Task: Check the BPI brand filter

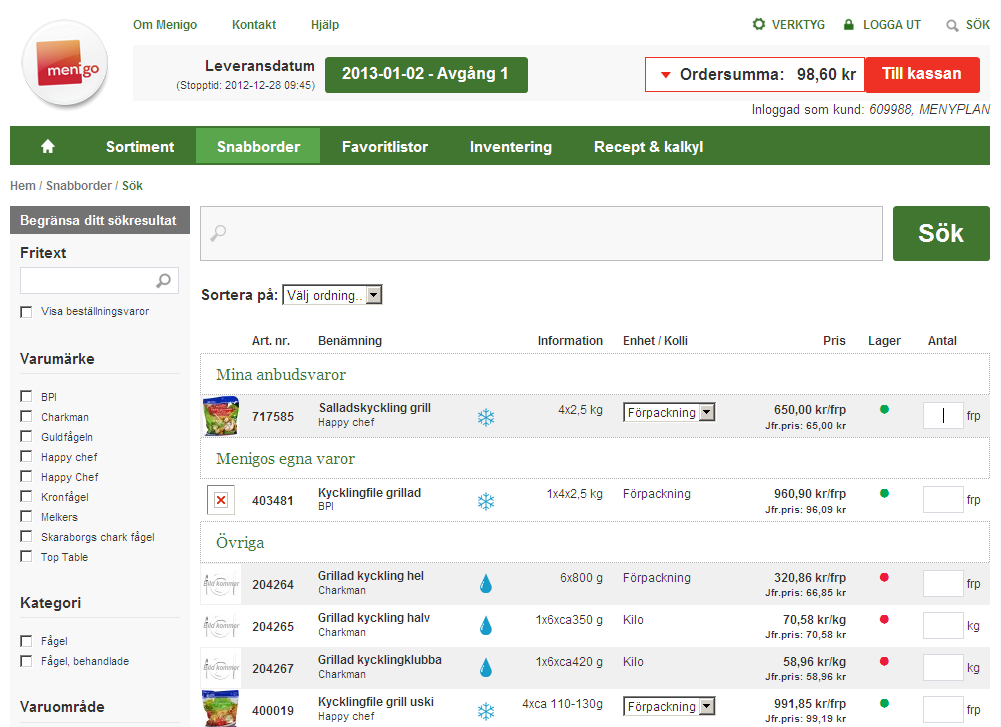Action: (x=26, y=396)
